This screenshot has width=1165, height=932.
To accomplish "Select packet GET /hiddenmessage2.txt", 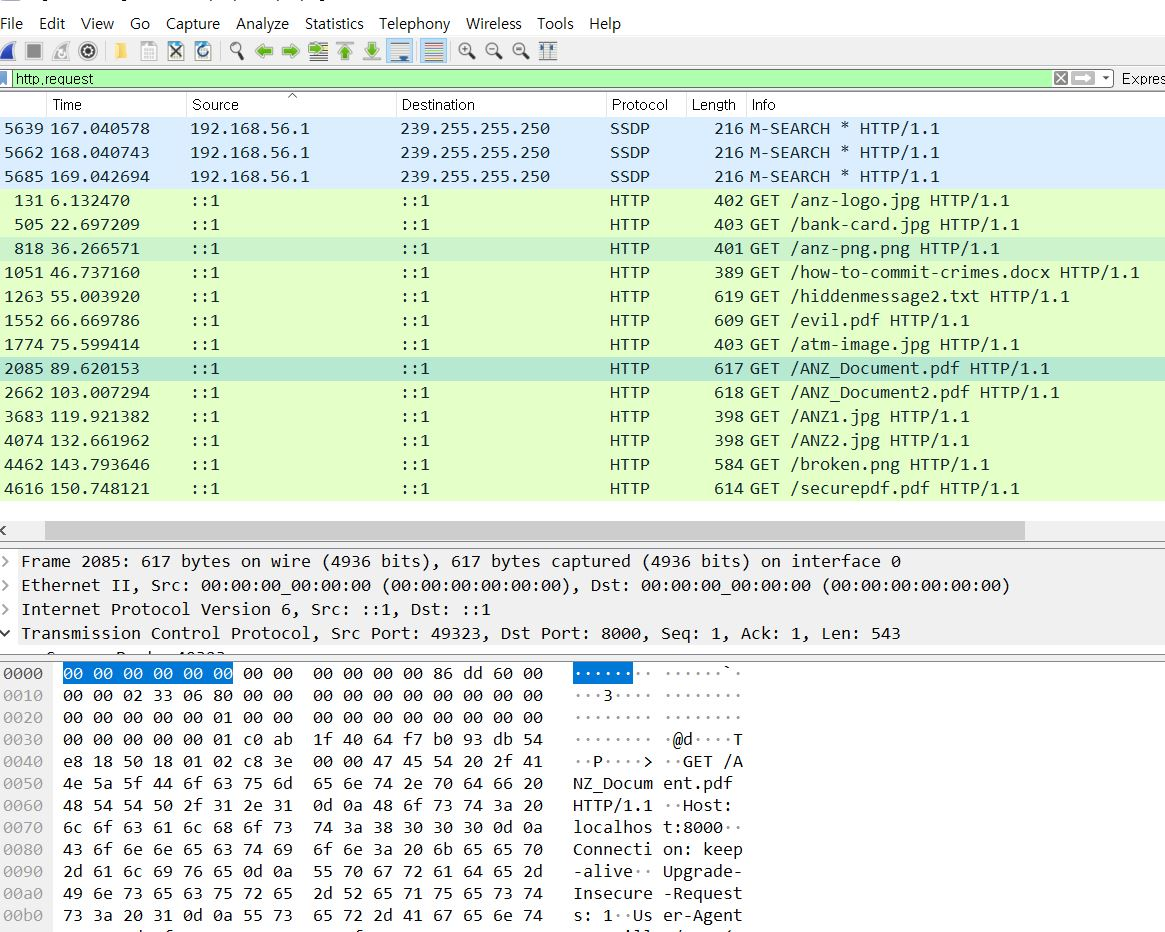I will click(582, 297).
